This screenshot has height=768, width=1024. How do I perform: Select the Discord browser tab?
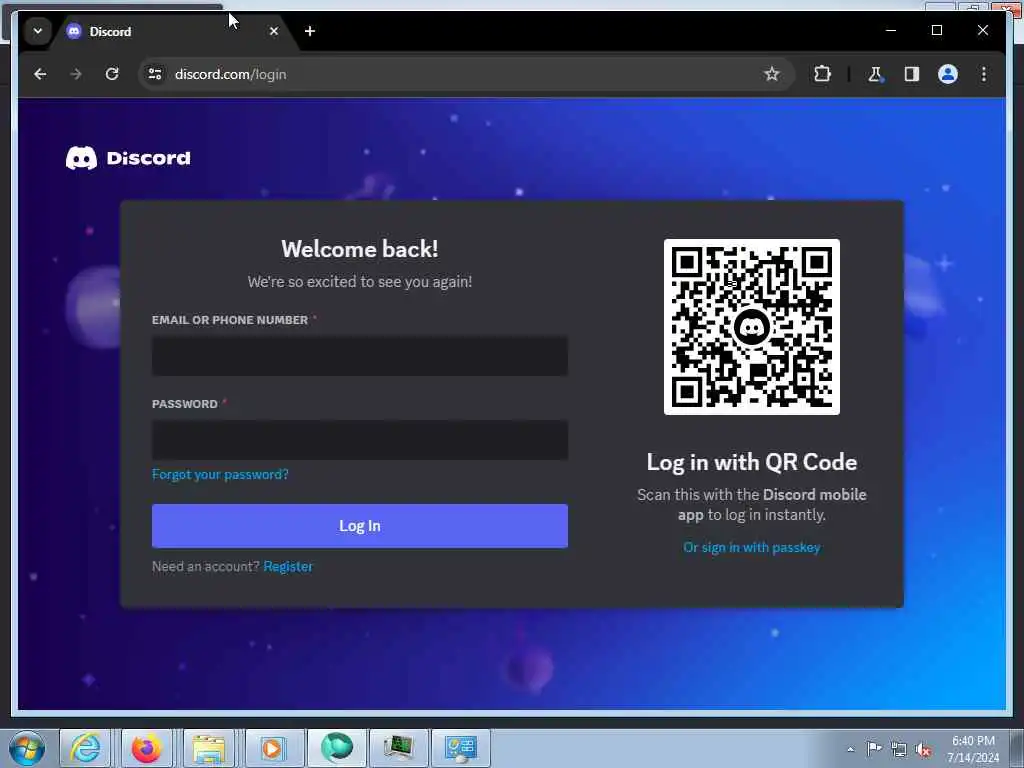pos(173,31)
